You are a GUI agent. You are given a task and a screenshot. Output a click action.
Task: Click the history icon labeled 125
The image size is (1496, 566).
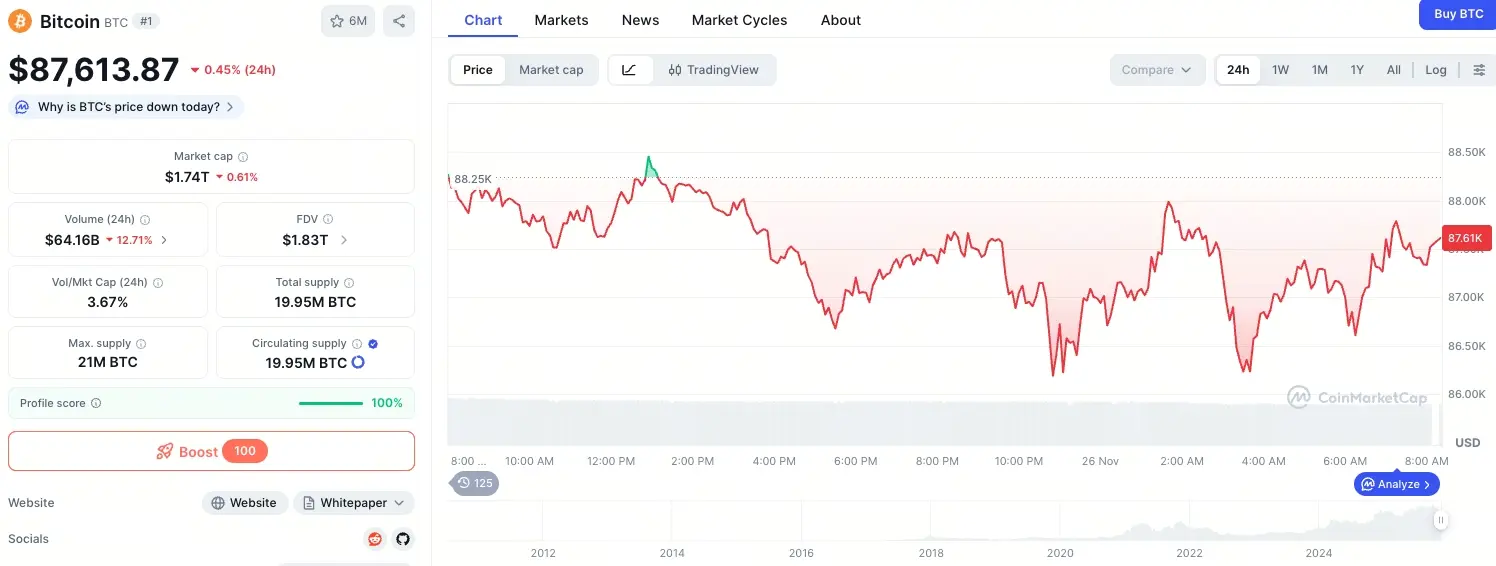click(x=475, y=484)
